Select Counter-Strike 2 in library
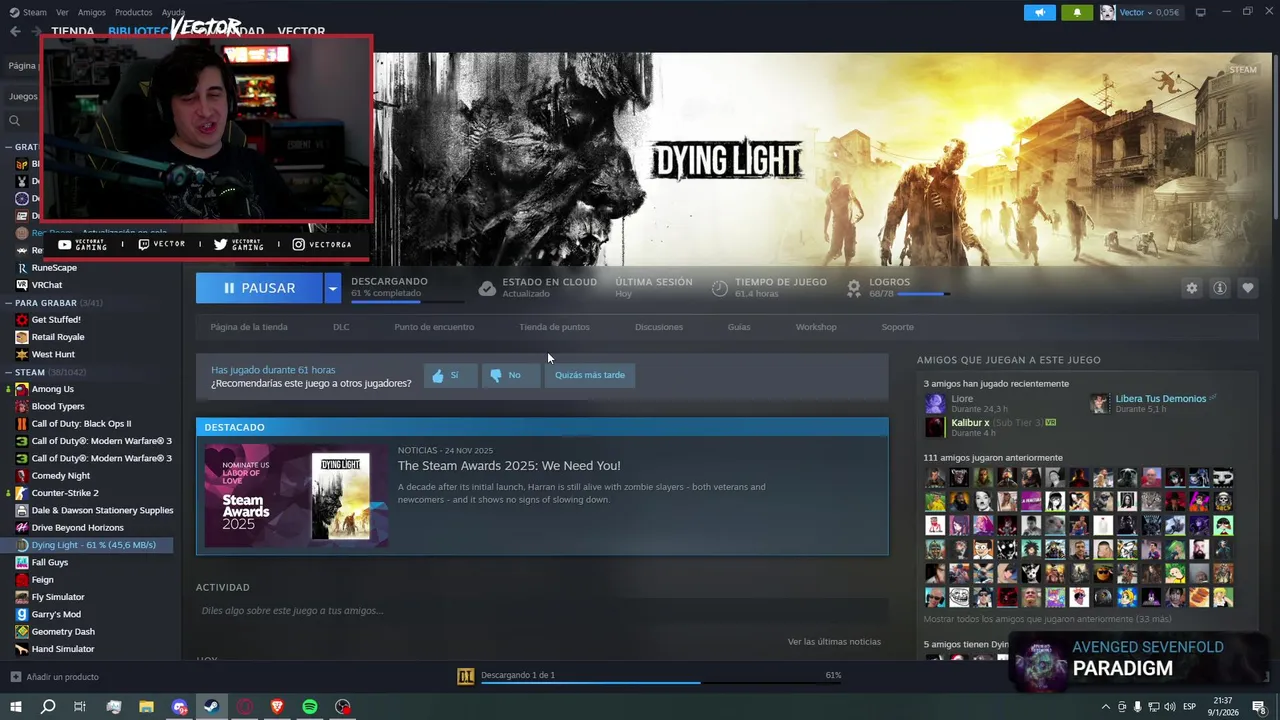Viewport: 1280px width, 720px height. [x=65, y=493]
